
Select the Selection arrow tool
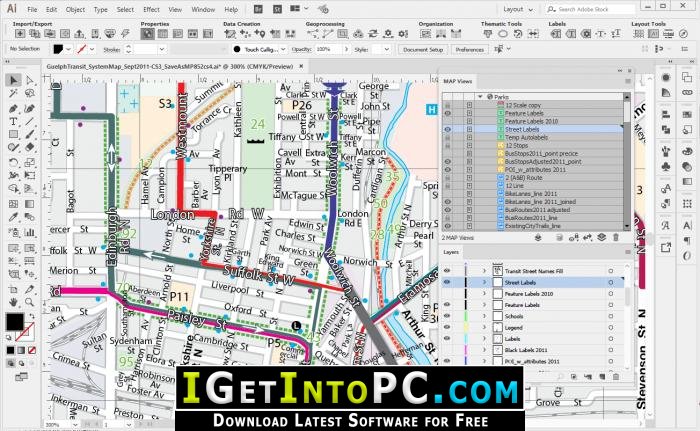pyautogui.click(x=13, y=80)
